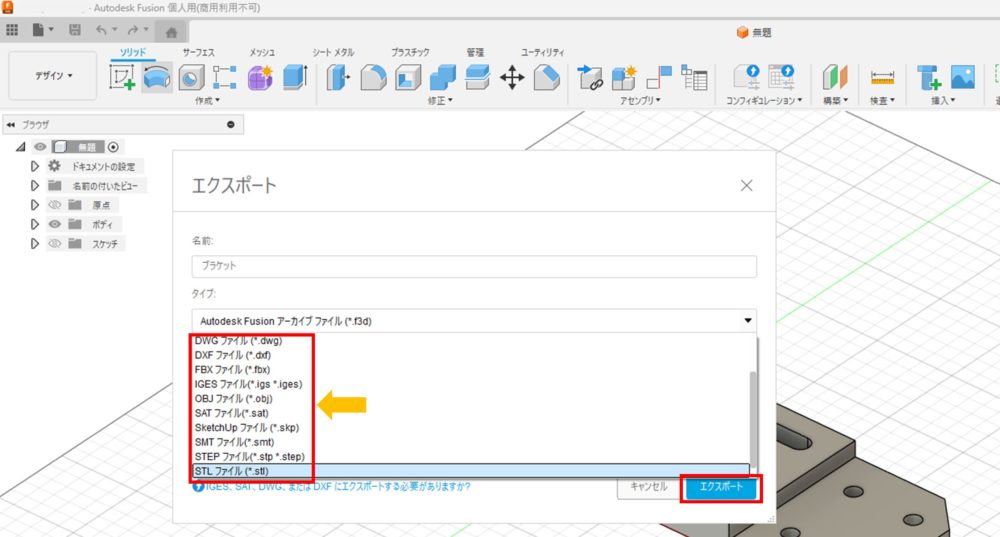Viewport: 1000px width, 537px height.
Task: Select the Offset Plane construct icon
Action: [x=834, y=77]
